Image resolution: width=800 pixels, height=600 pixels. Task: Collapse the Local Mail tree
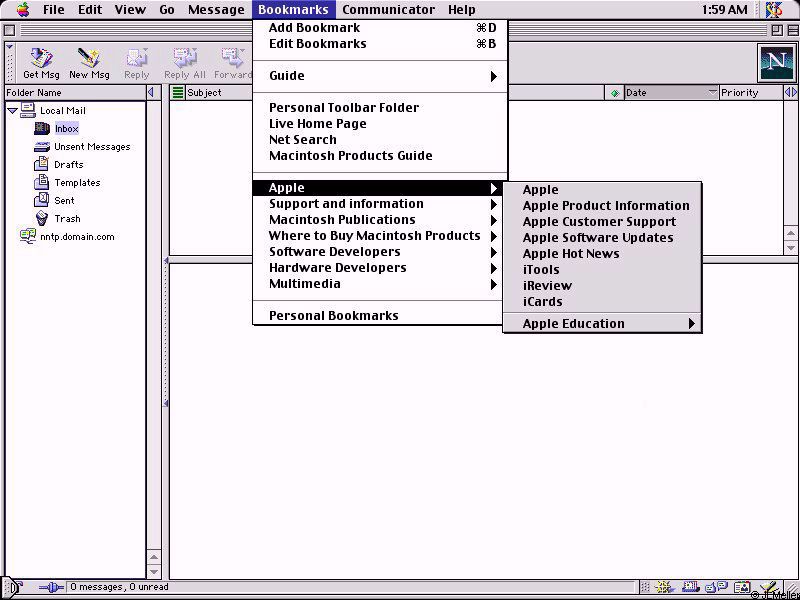(12, 111)
